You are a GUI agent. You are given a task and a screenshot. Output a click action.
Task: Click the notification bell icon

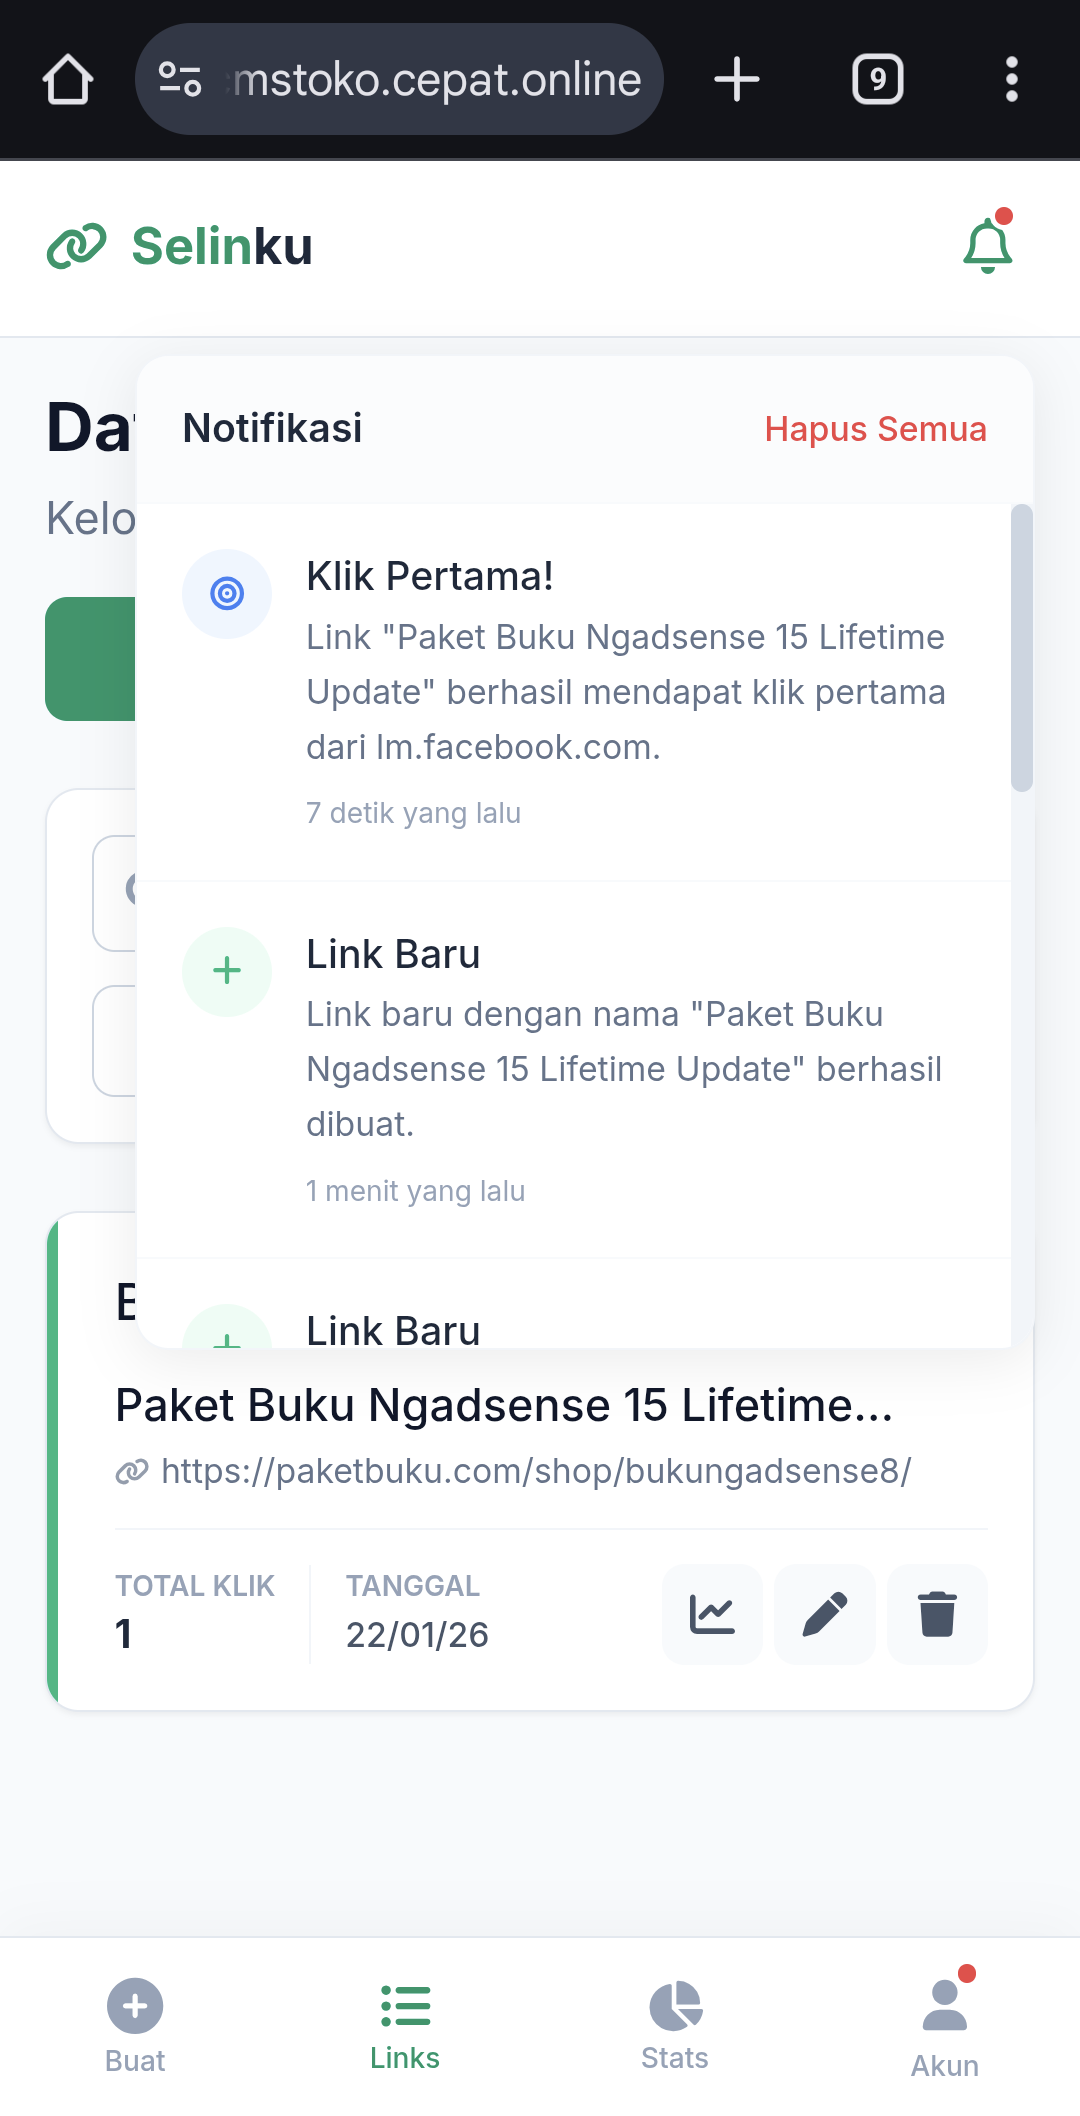[x=987, y=246]
